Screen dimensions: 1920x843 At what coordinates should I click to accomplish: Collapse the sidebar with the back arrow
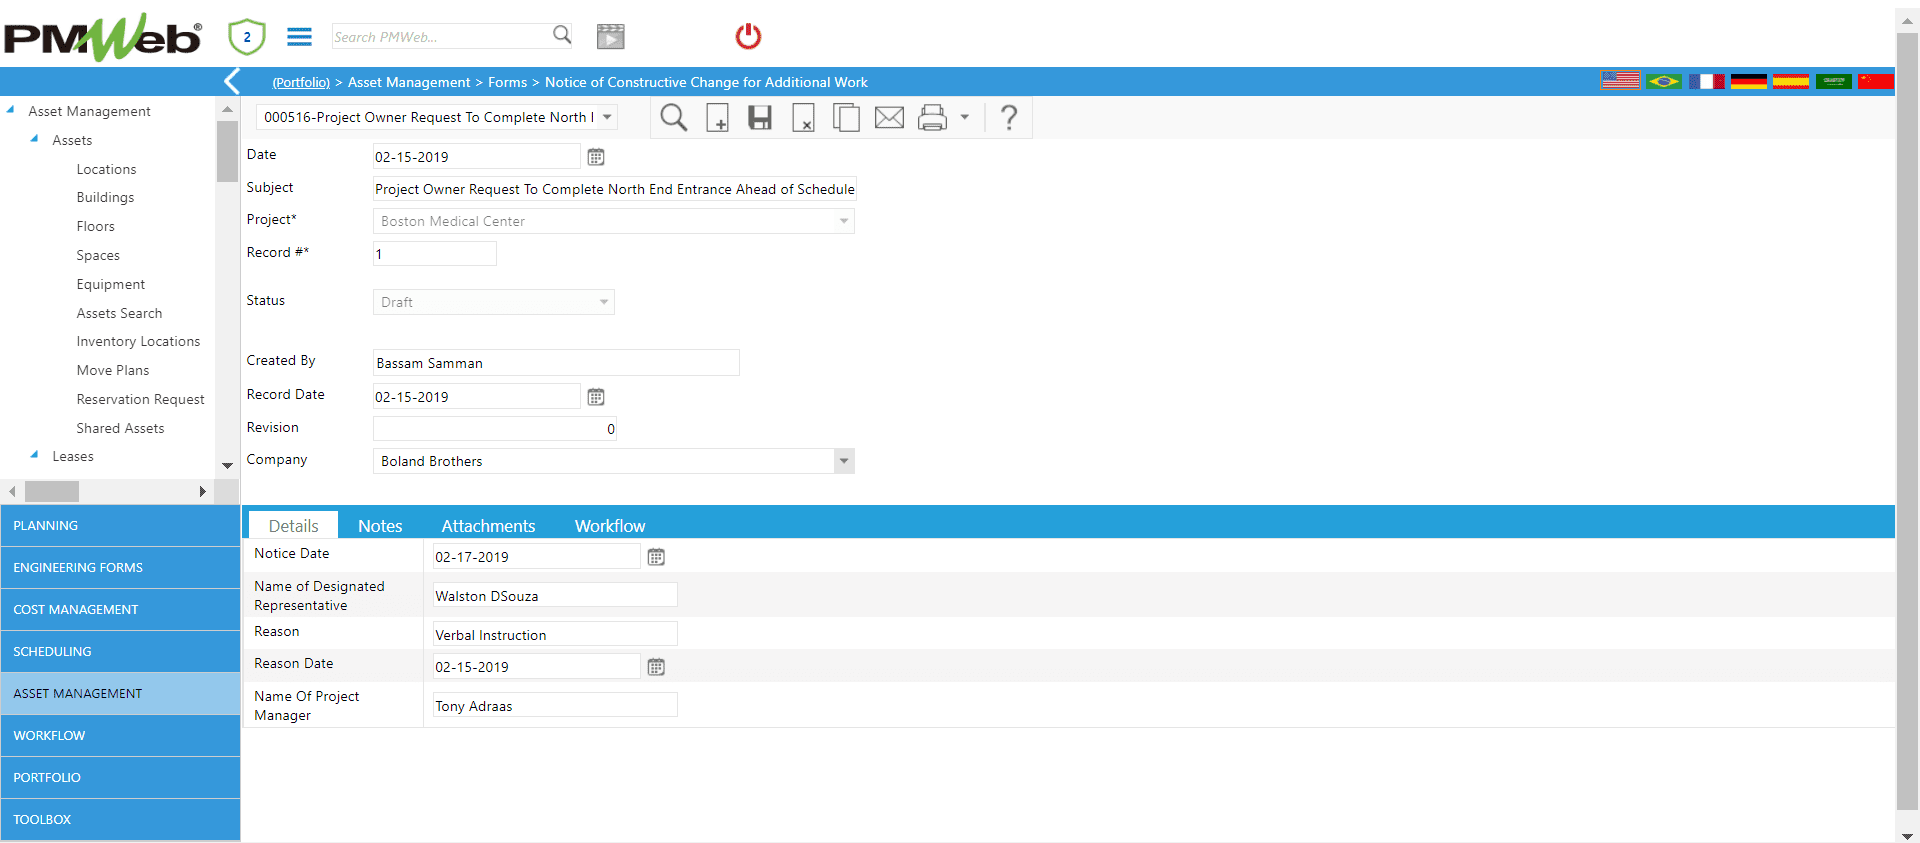[232, 81]
